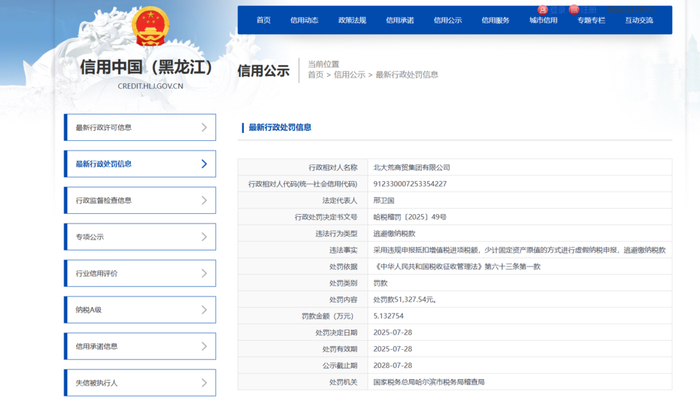Click chevron arrow beside 专项公示
The width and height of the screenshot is (700, 401).
204,237
